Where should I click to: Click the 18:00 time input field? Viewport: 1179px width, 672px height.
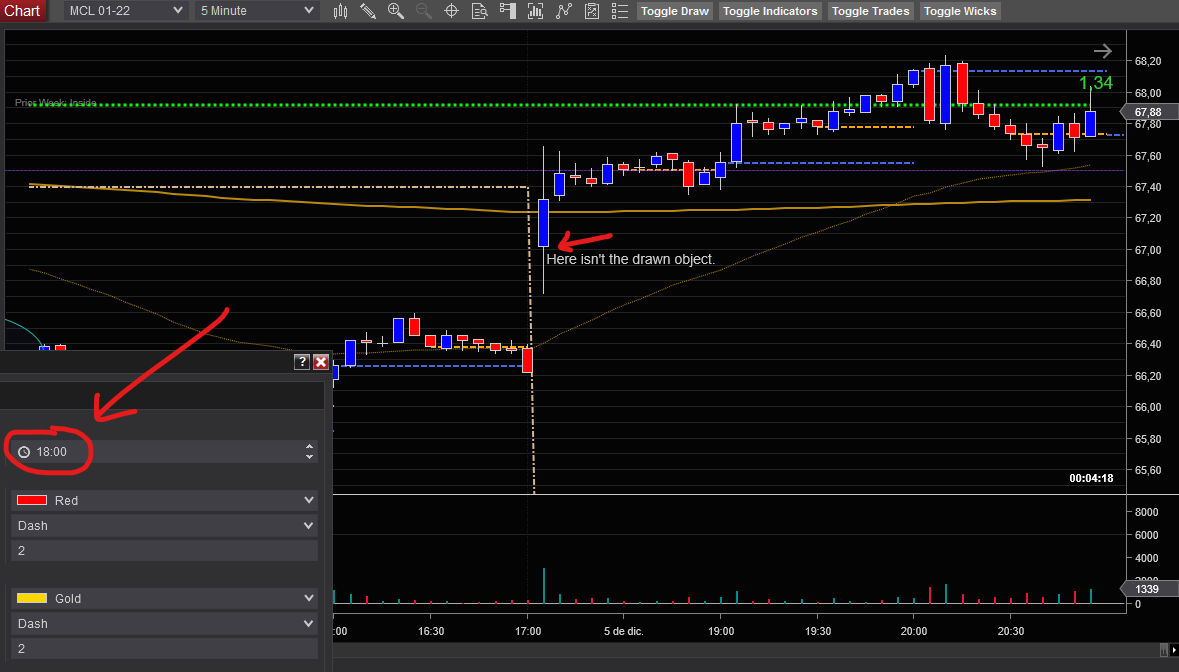(164, 452)
